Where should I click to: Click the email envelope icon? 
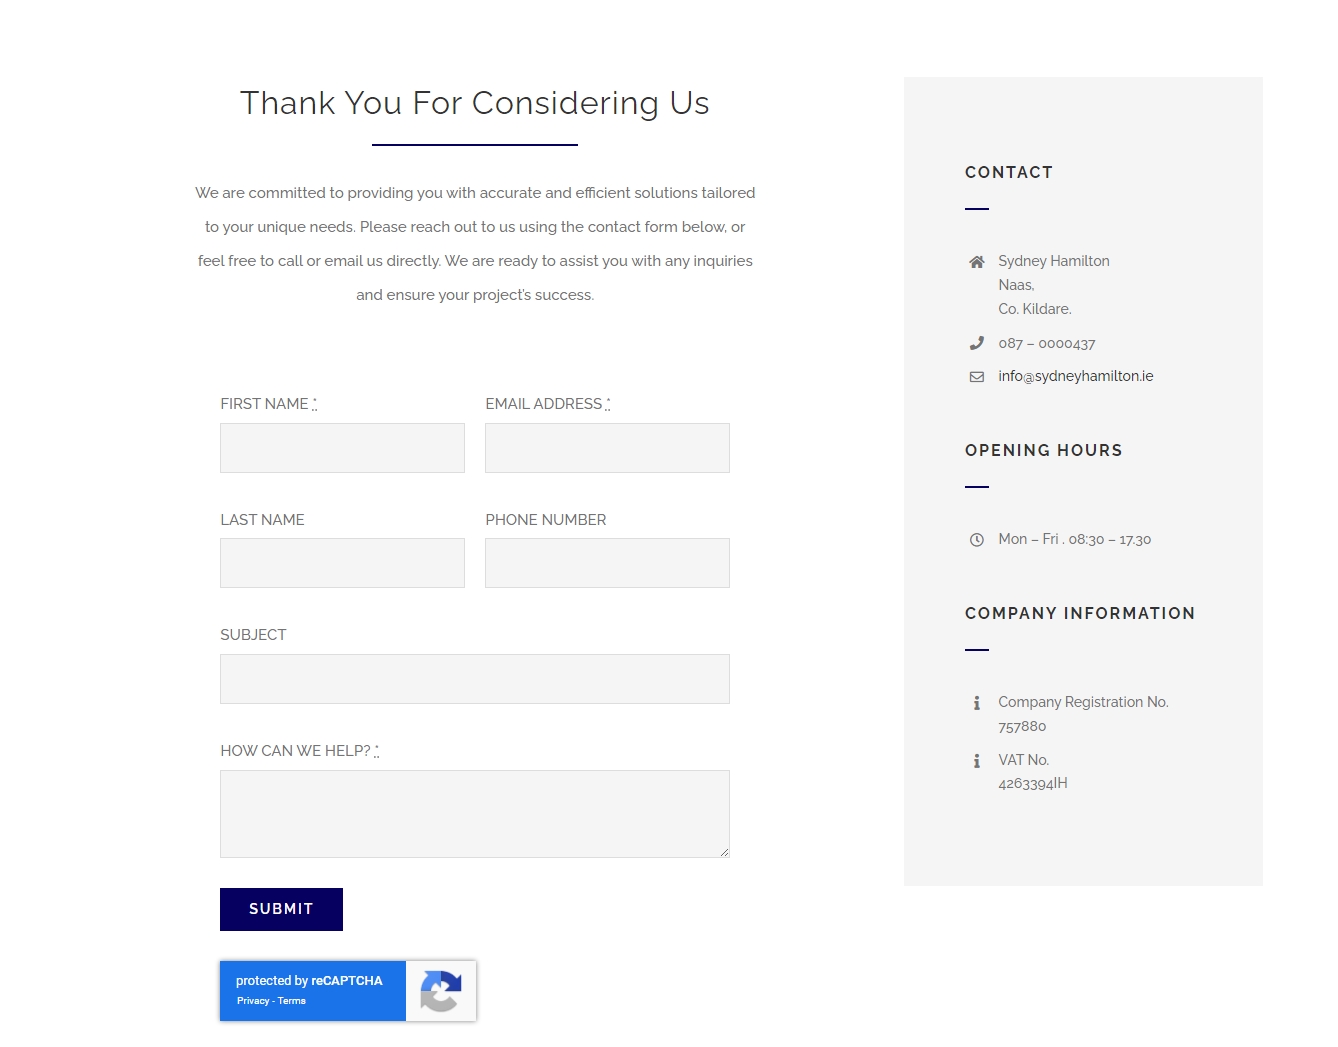pos(977,377)
